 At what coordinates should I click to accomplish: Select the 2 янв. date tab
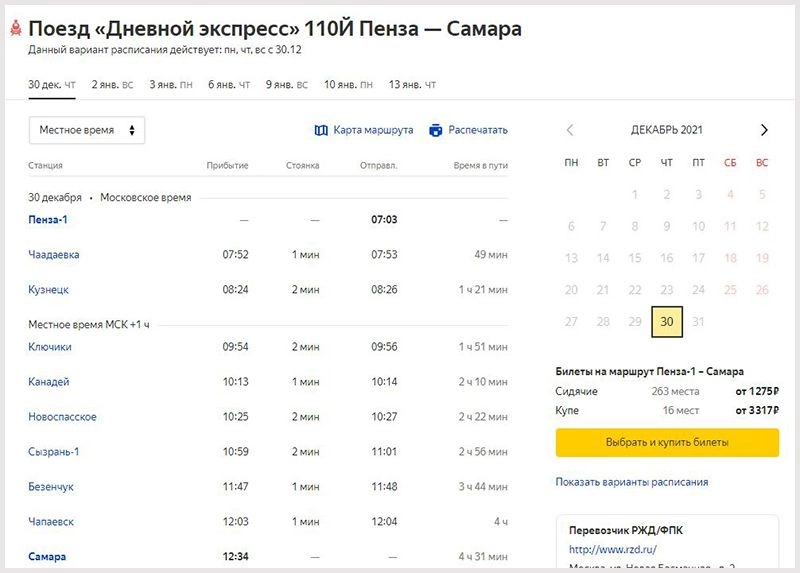point(112,85)
